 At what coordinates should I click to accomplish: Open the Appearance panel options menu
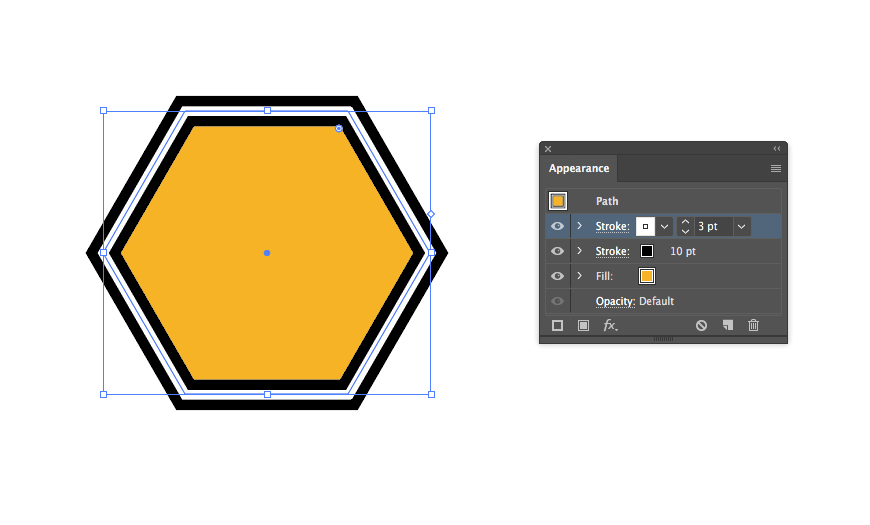click(776, 169)
